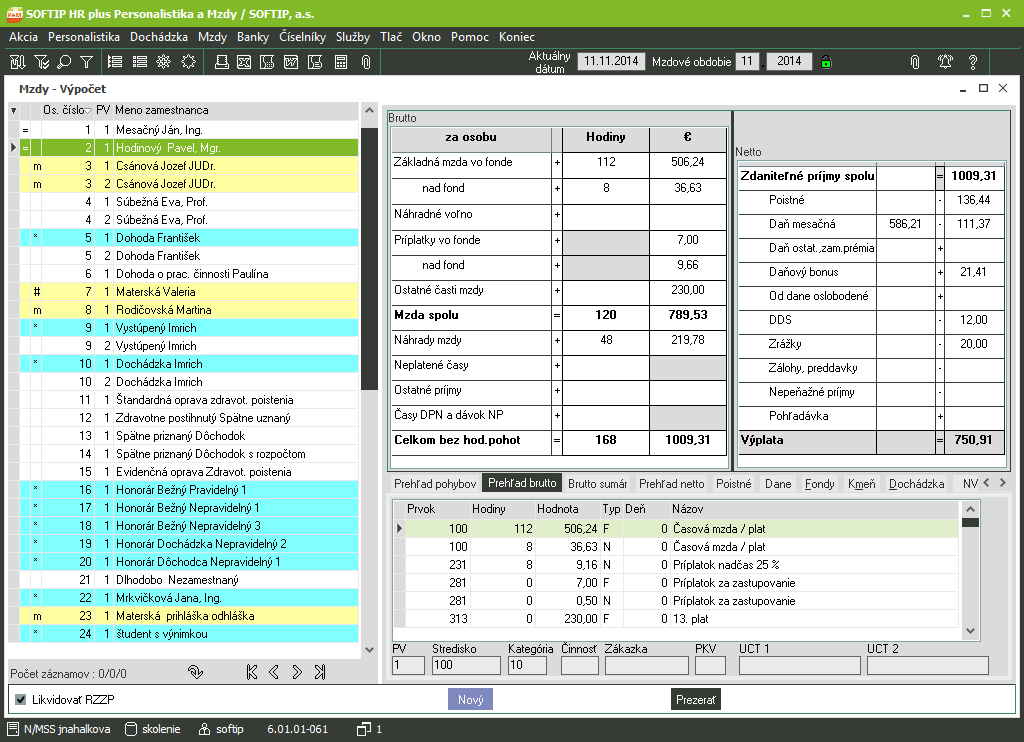
Task: Click the Stredisko input field
Action: 465,665
